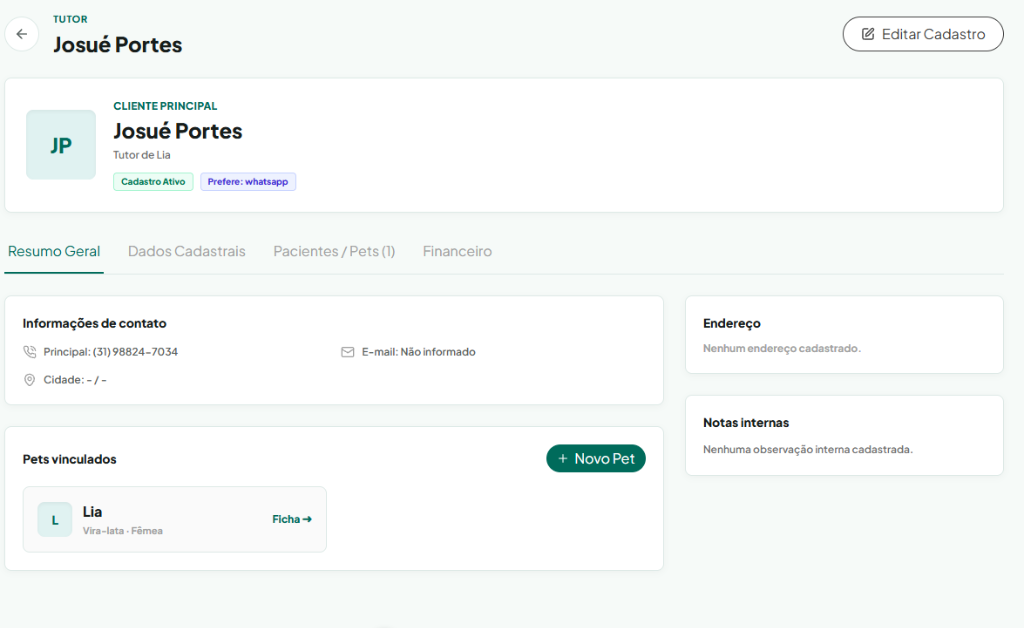The height and width of the screenshot is (628, 1024).
Task: Click the CLIENTE PRINCIPAL label
Action: [x=165, y=106]
